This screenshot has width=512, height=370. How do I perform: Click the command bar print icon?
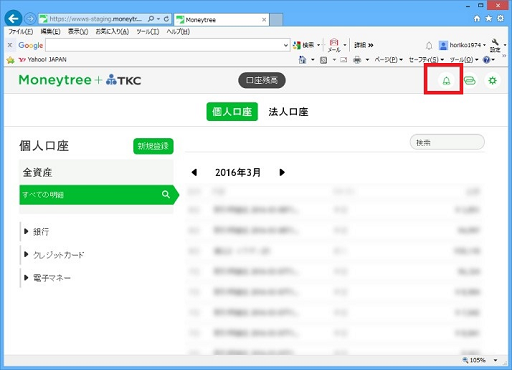(357, 60)
